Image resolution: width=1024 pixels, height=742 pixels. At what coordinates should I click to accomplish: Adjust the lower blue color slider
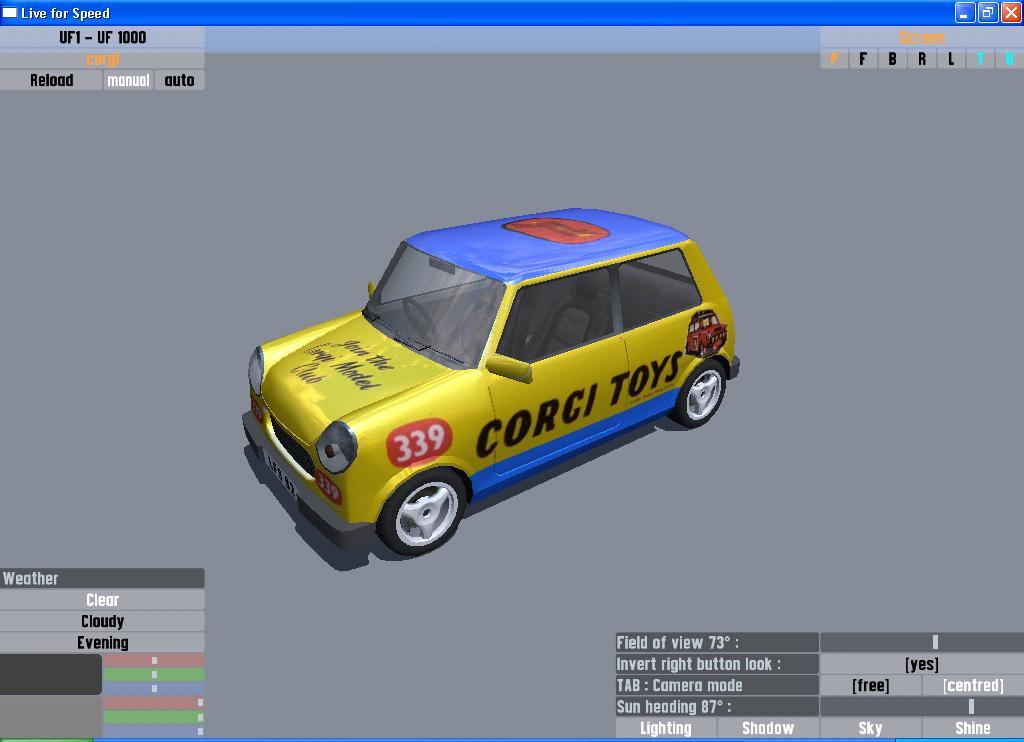[x=154, y=731]
